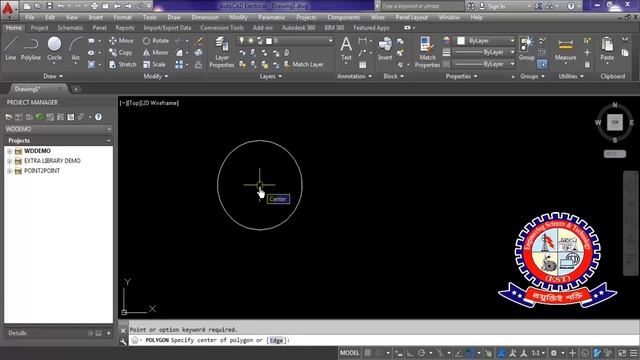Open the Featured Apps ribbon tab
This screenshot has width=640, height=360.
coord(371,28)
